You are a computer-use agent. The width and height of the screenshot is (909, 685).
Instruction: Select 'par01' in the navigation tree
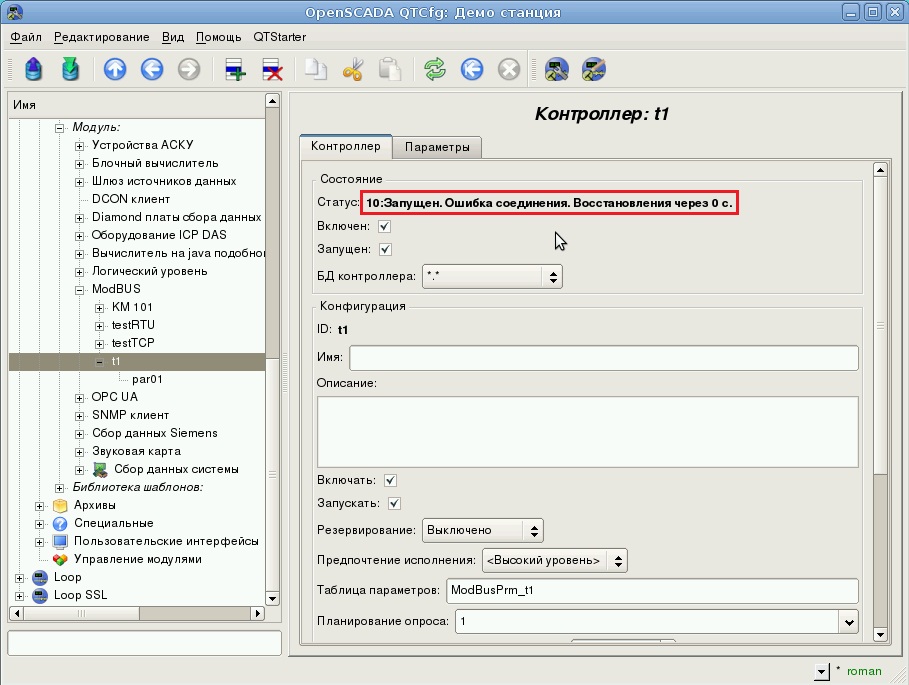(147, 379)
